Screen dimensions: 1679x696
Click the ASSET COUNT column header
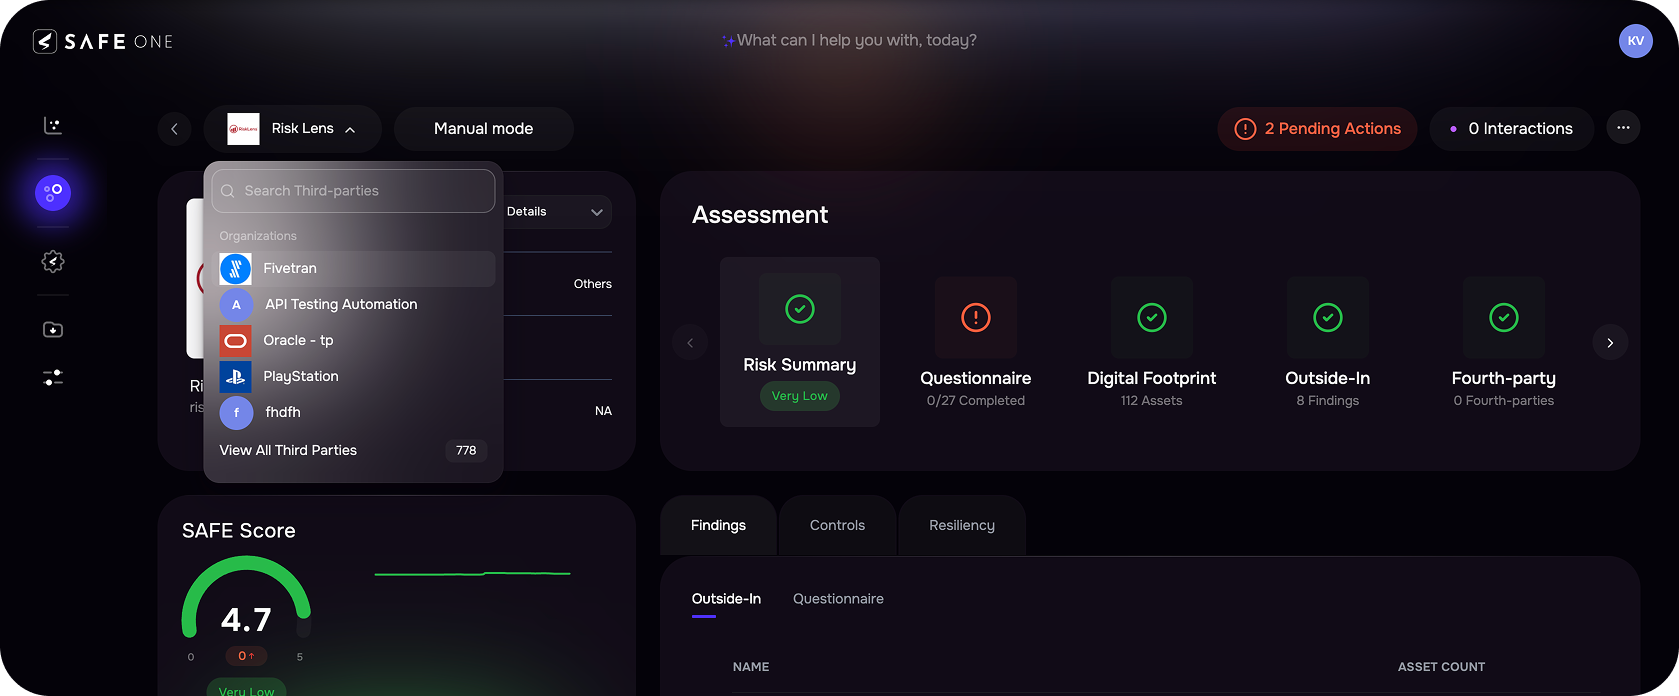(x=1441, y=667)
